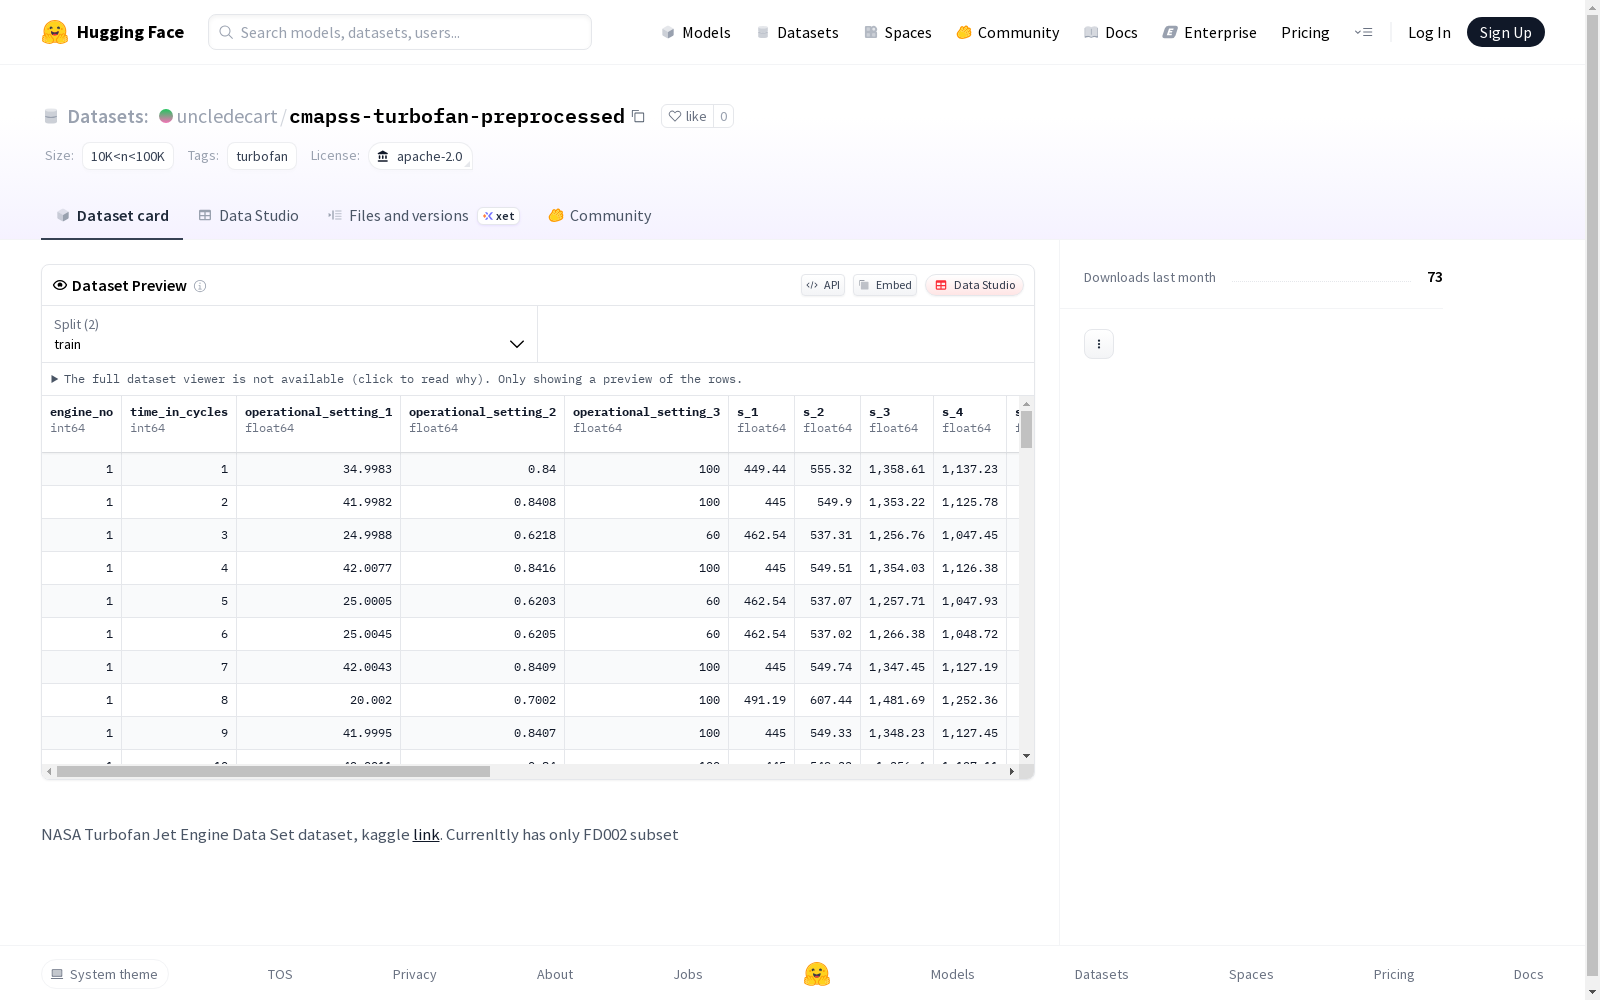This screenshot has height=1000, width=1600.
Task: Open Enterprise in top navigation
Action: 1209,32
